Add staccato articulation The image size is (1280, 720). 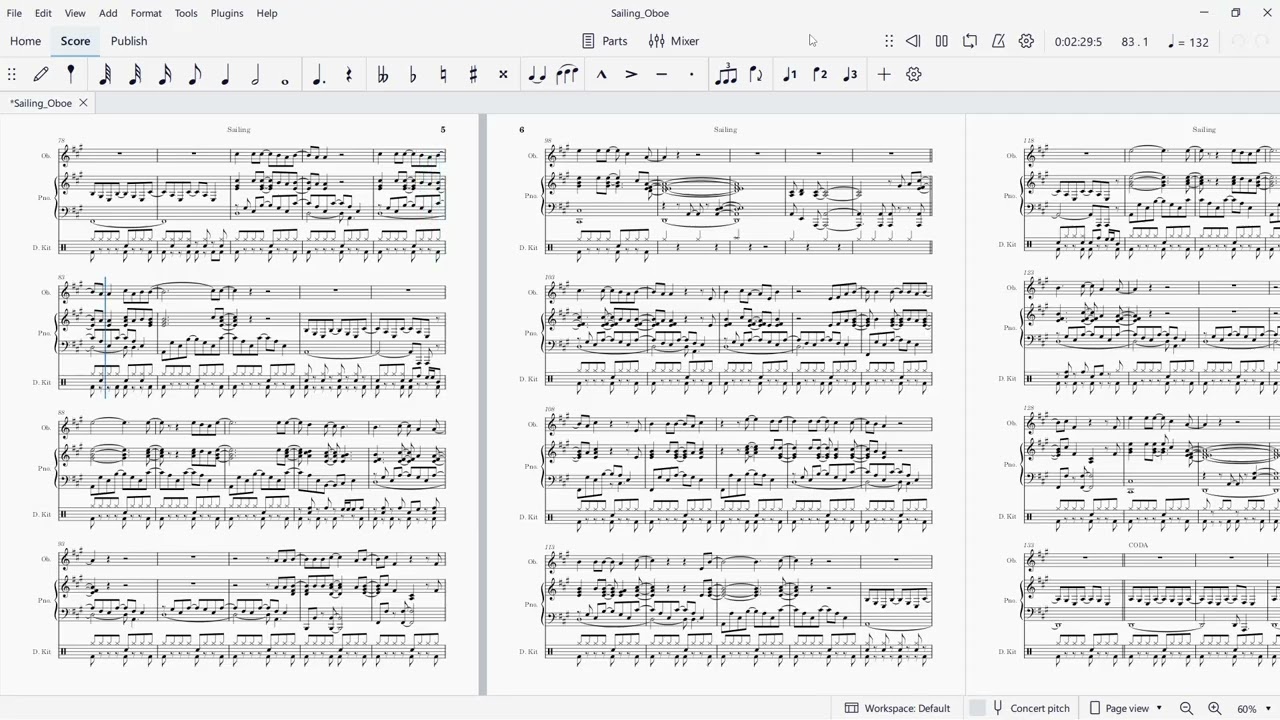691,74
